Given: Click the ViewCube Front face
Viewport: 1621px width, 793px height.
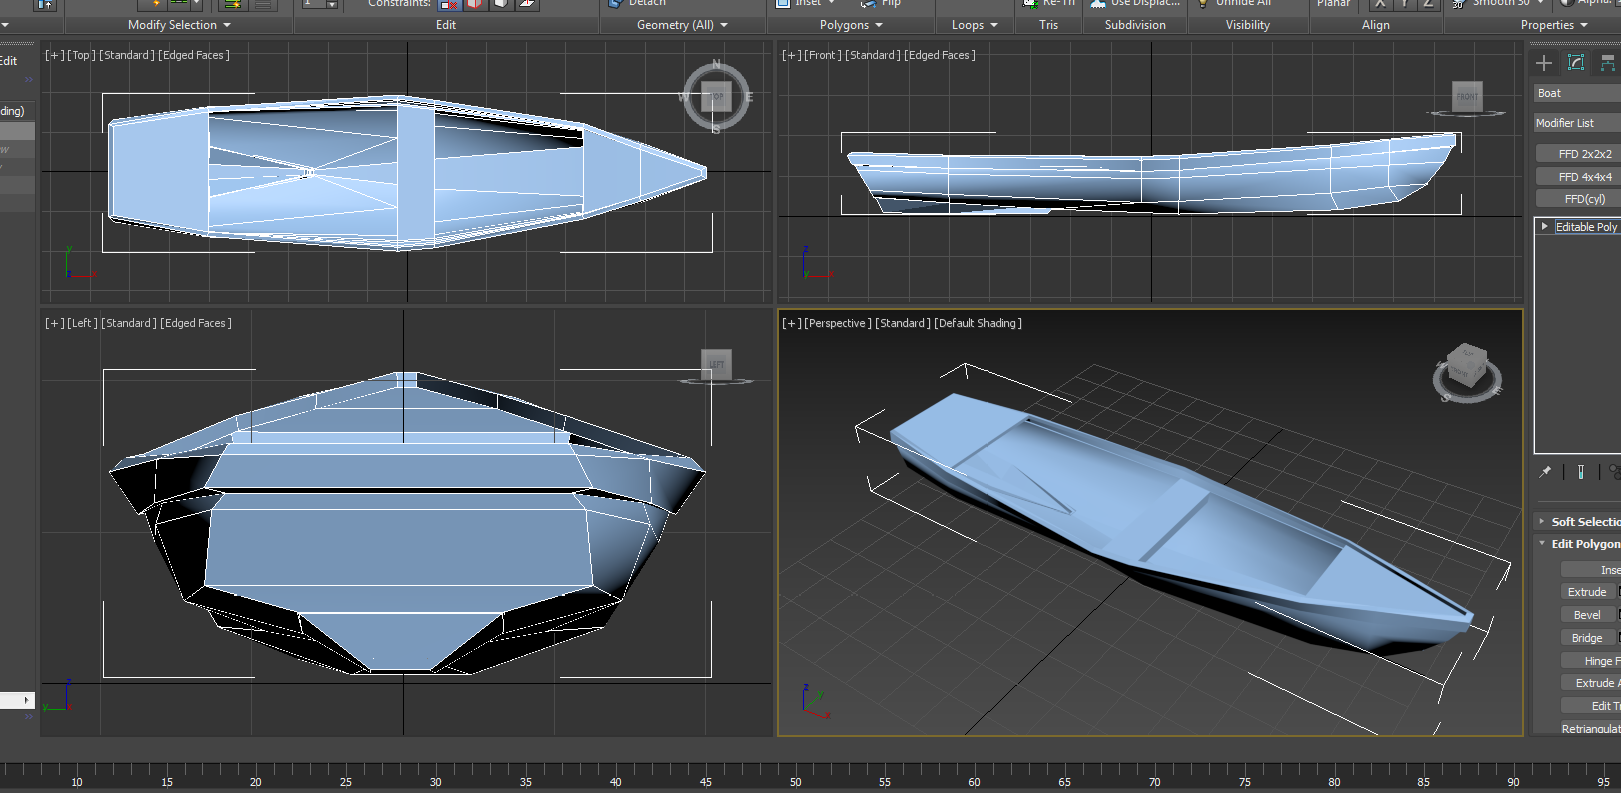Looking at the screenshot, I should point(1466,97).
